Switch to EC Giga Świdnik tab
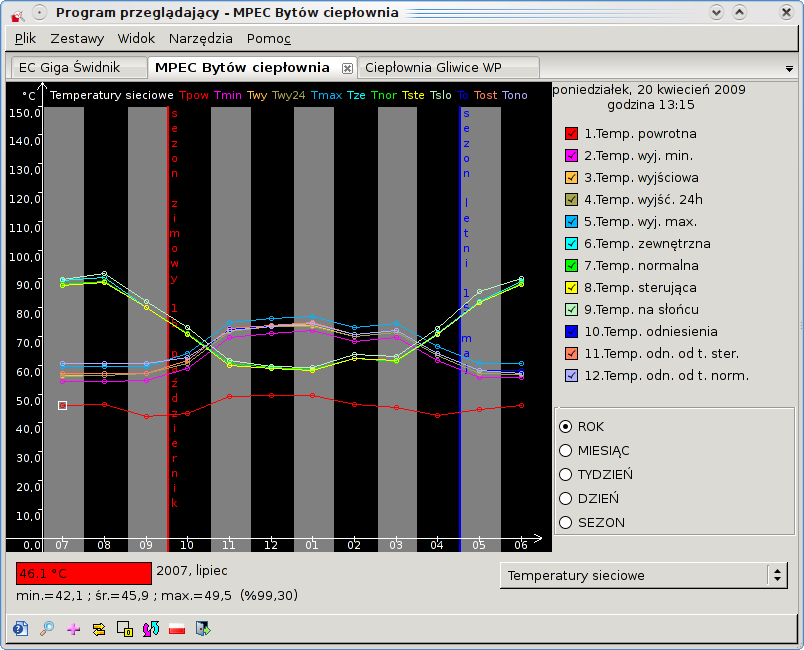Screen dimensions: 804x650 click(x=78, y=68)
